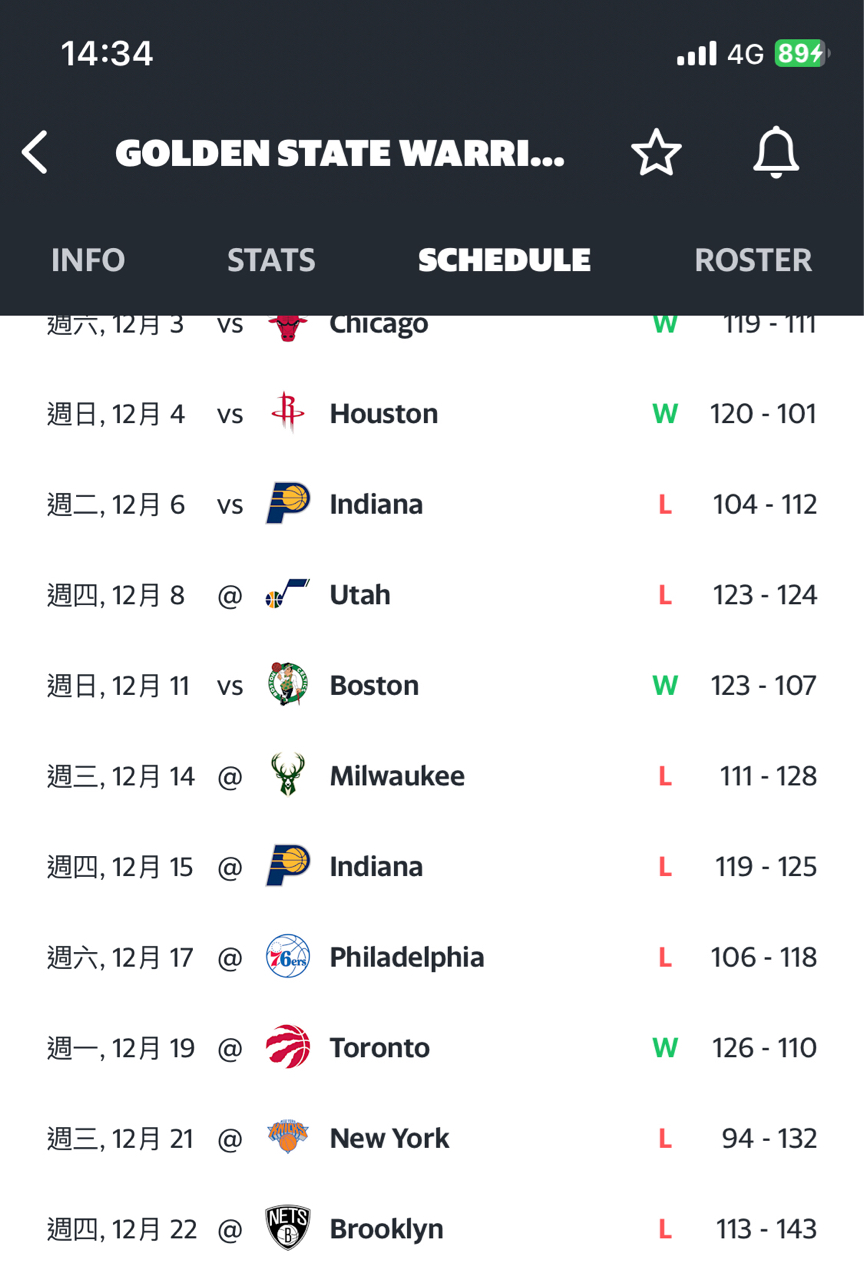
Task: Tap the Indiana Pacers logo on 12月 6
Action: 288,504
